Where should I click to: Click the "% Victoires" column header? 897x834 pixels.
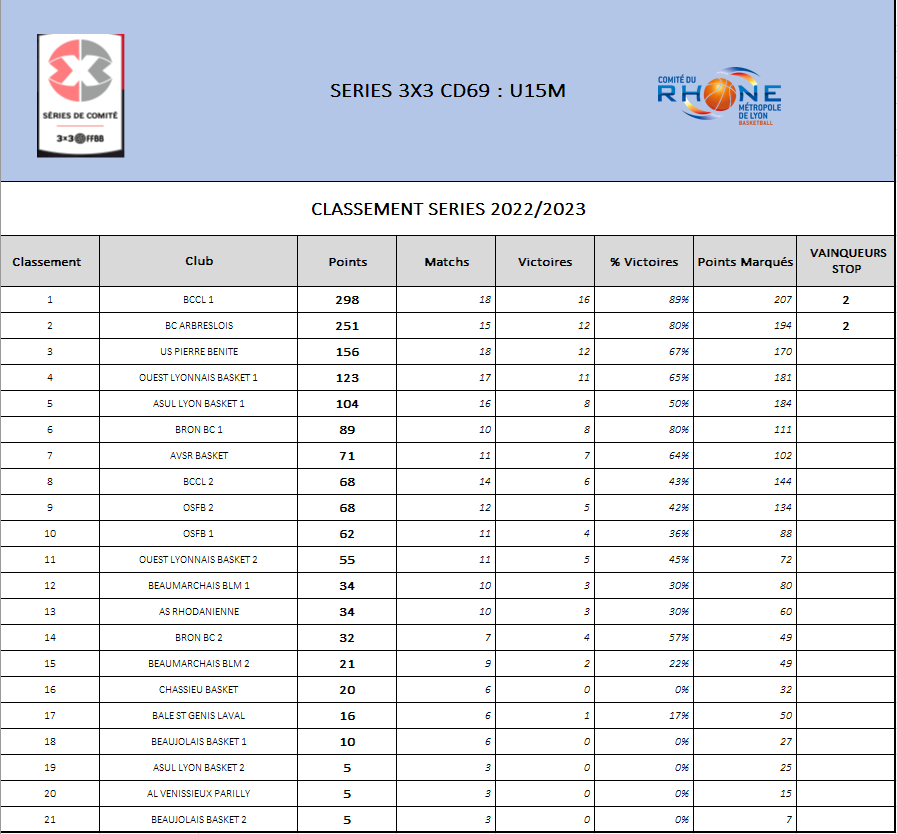click(x=644, y=262)
